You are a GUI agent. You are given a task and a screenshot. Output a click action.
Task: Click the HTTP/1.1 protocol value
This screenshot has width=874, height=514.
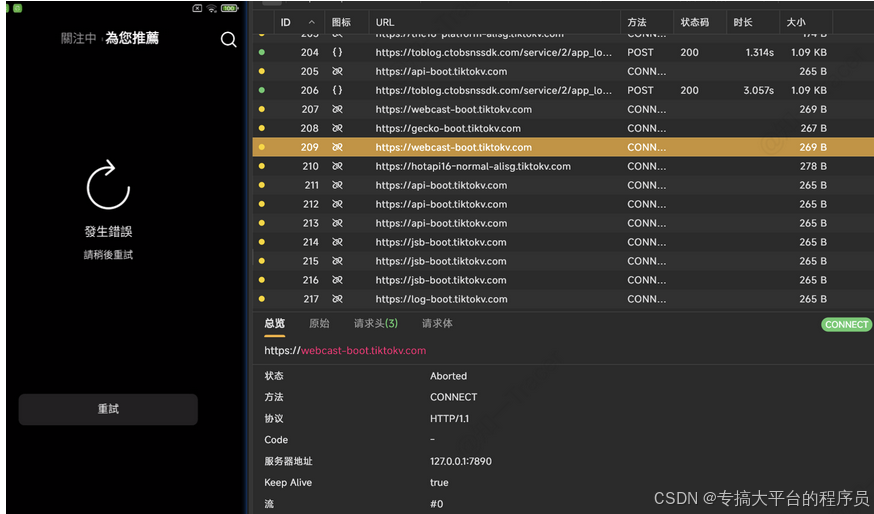(449, 419)
